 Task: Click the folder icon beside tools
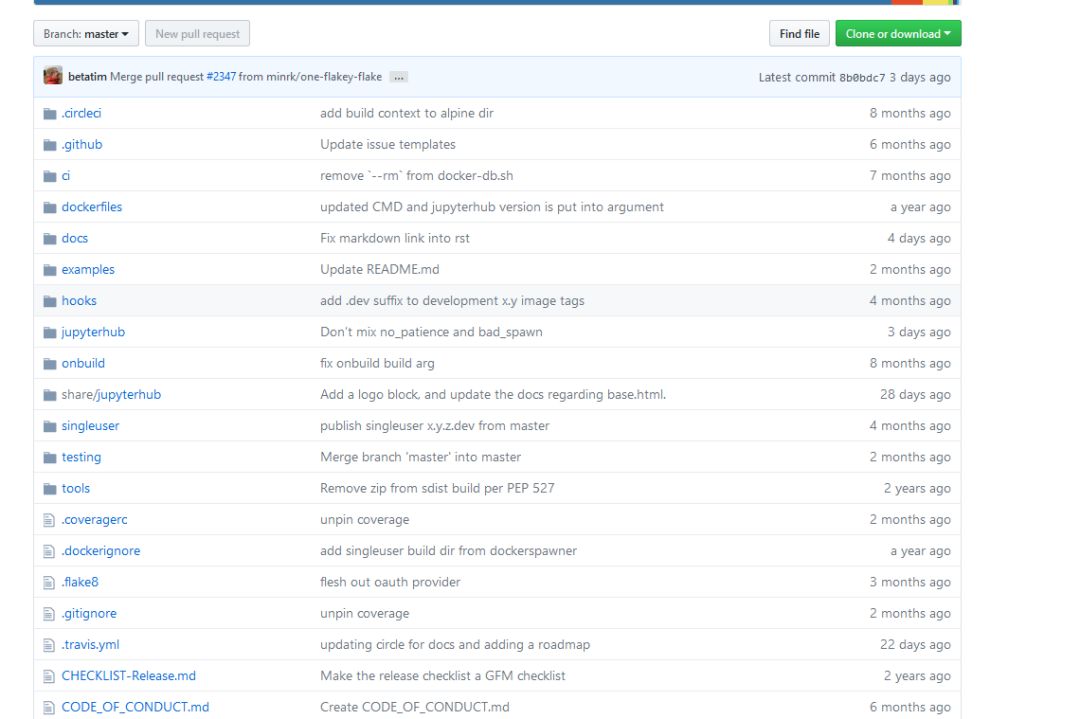[50, 489]
